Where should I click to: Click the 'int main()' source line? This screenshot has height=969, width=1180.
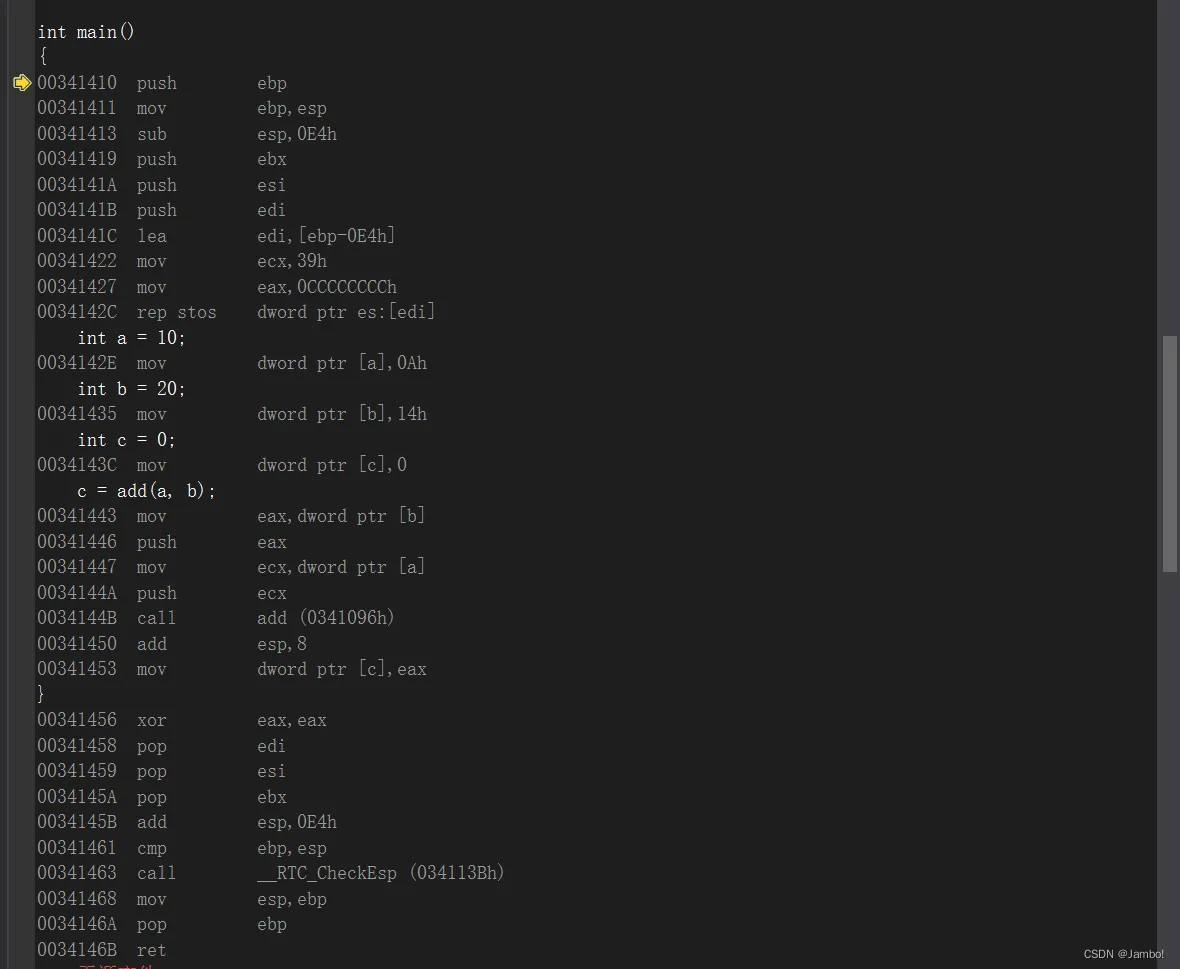(86, 32)
